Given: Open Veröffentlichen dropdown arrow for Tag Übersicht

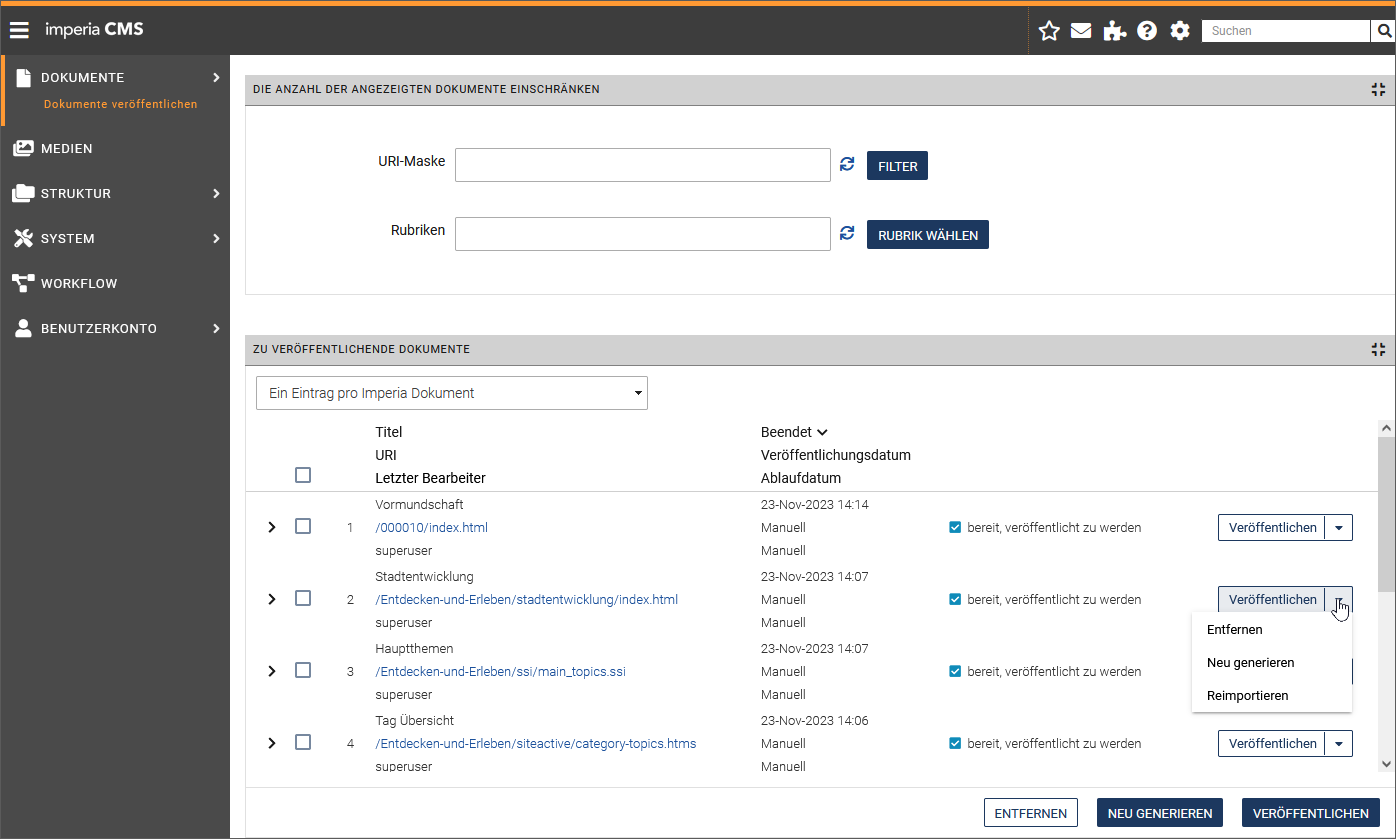Looking at the screenshot, I should (x=1339, y=743).
